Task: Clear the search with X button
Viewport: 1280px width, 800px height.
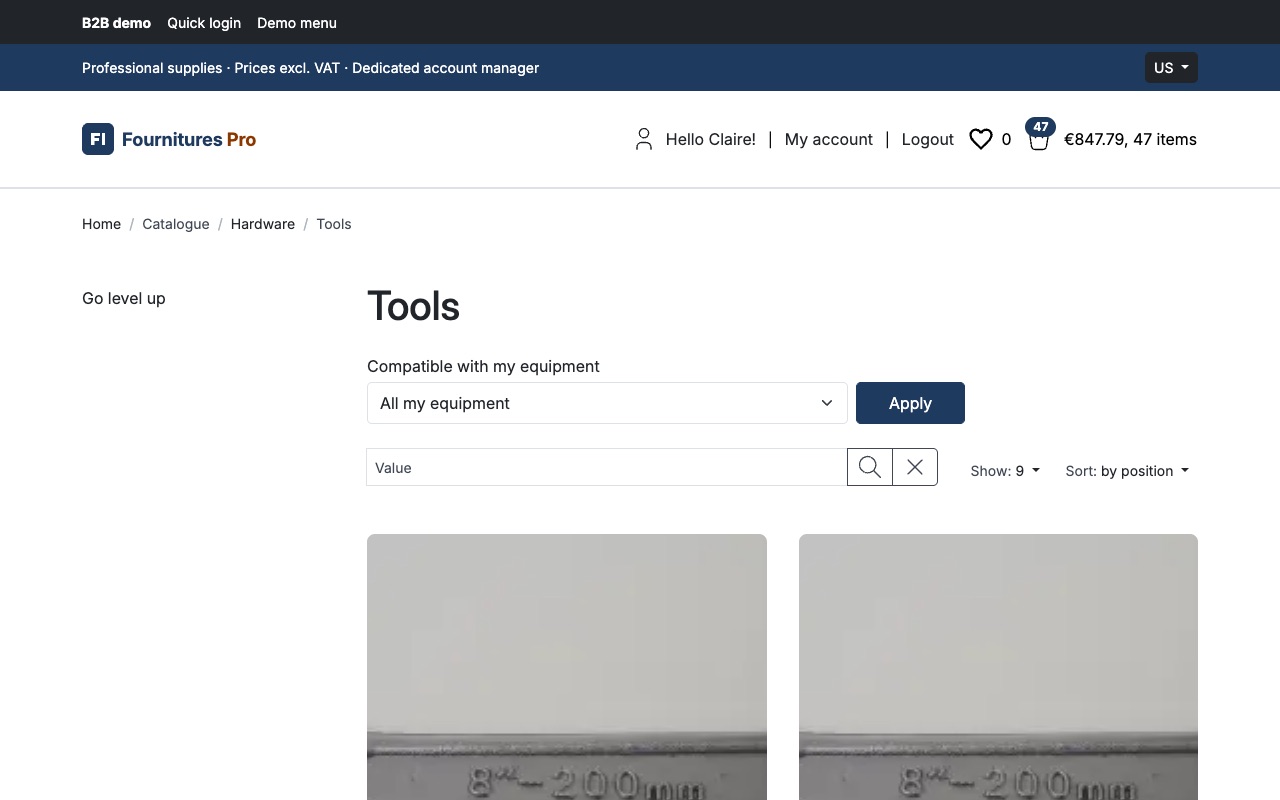Action: (915, 467)
